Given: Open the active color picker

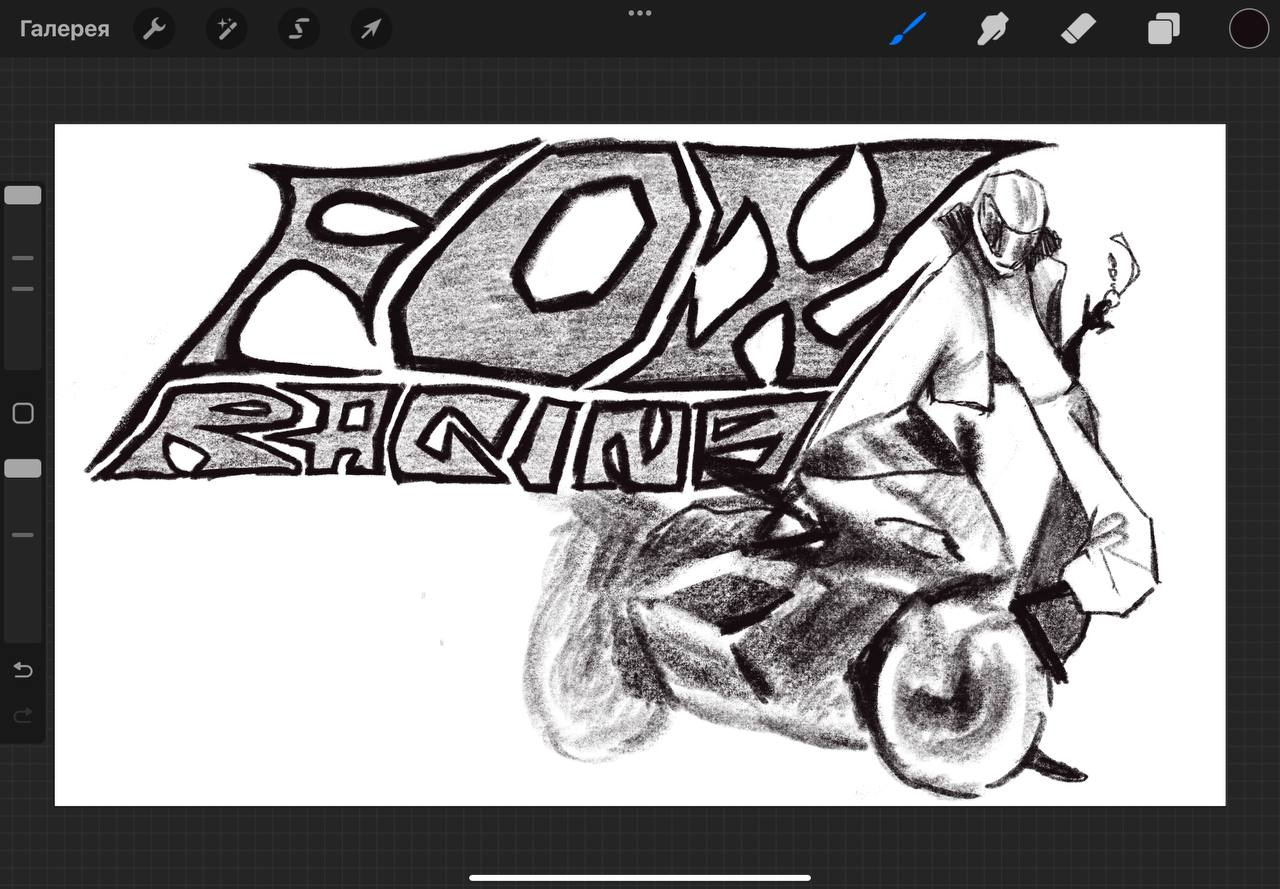Looking at the screenshot, I should 1248,29.
